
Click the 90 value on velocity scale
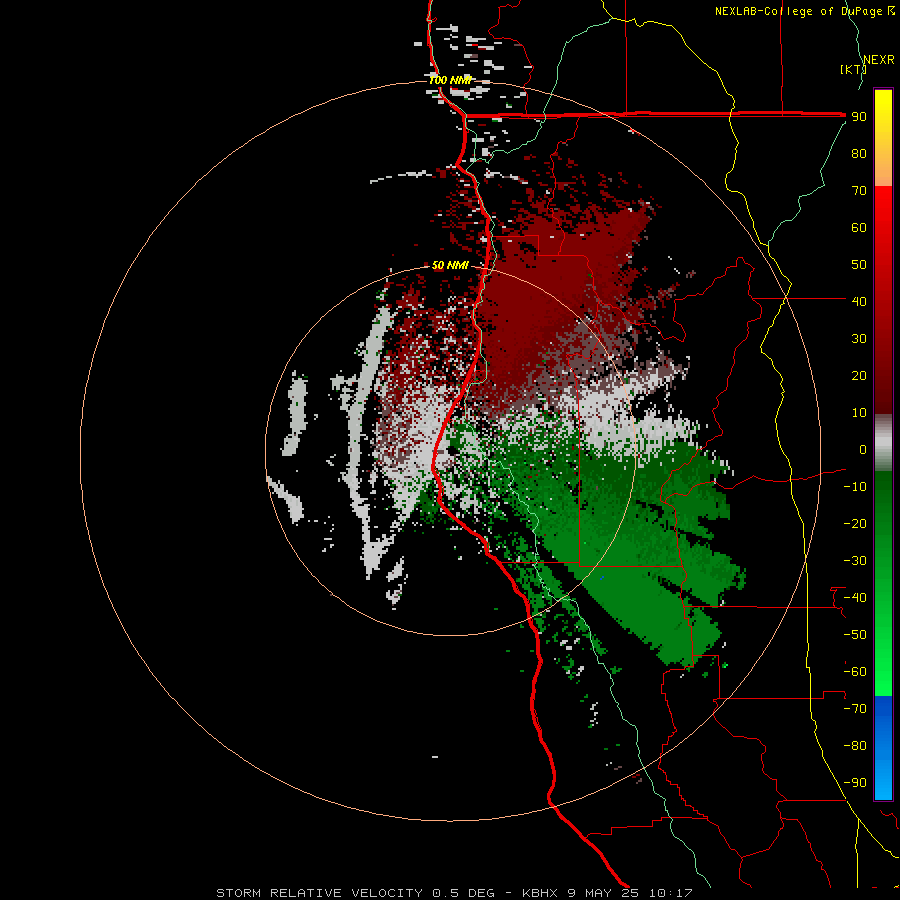[859, 117]
